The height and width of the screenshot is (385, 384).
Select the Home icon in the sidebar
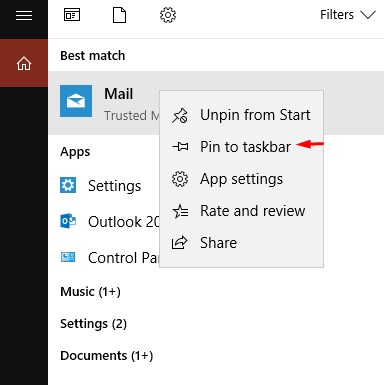coord(24,63)
